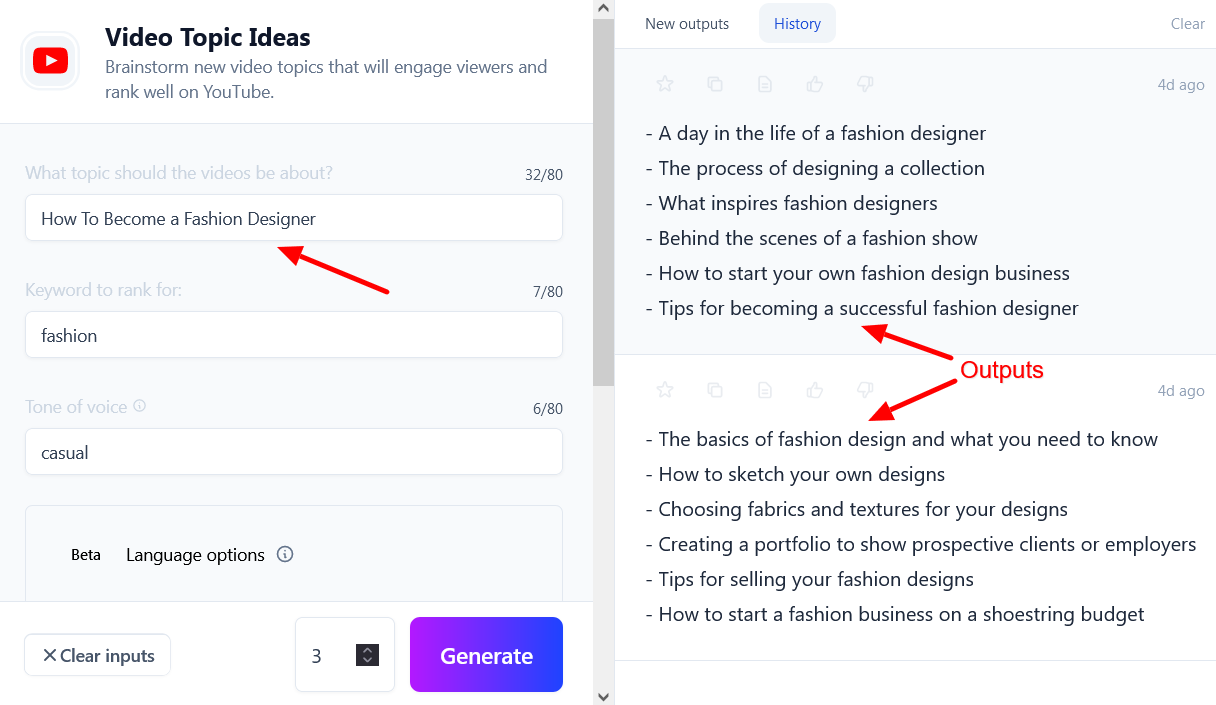Open first output in document editor
Viewport: 1216px width, 705px height.
click(765, 85)
